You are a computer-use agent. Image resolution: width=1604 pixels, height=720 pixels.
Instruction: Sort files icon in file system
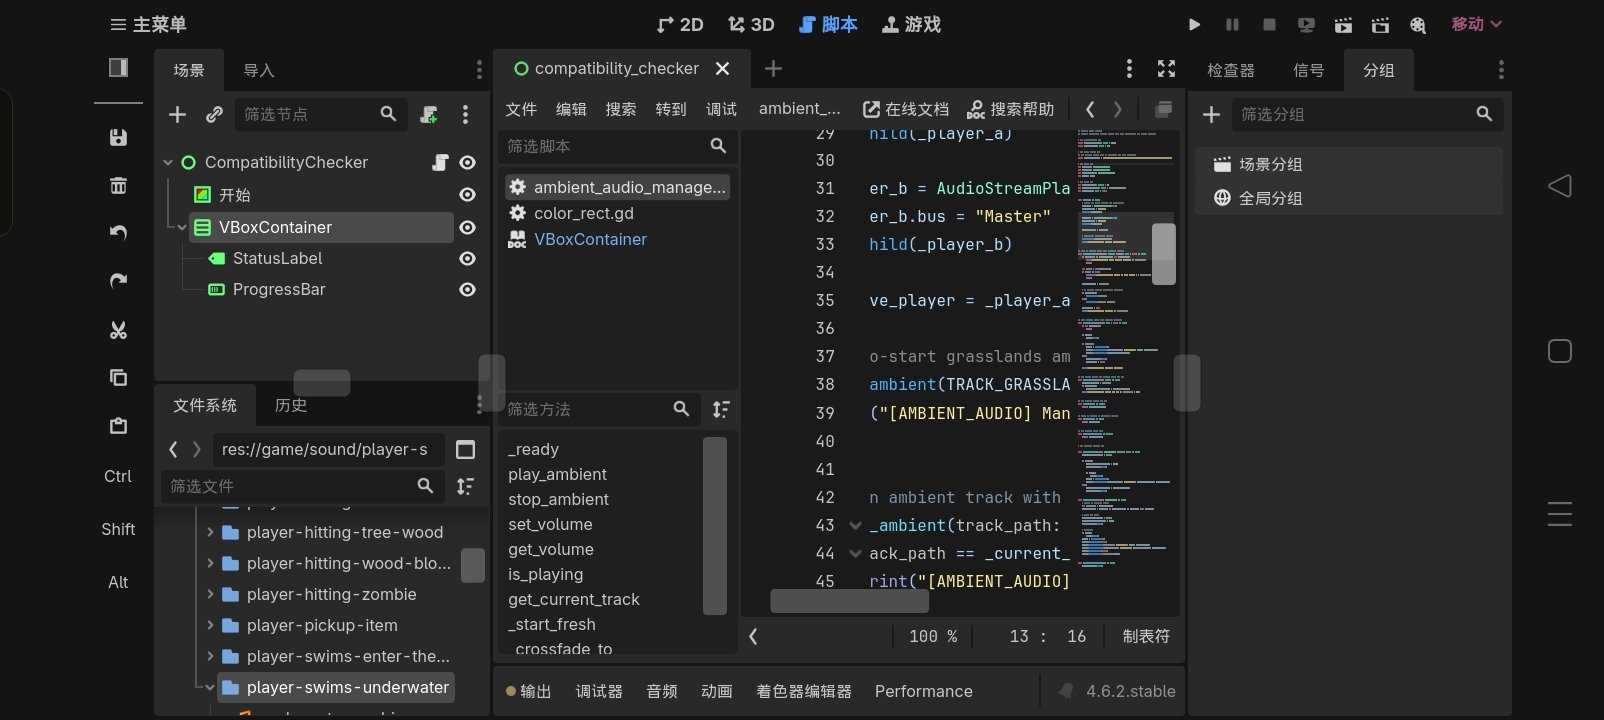coord(465,486)
